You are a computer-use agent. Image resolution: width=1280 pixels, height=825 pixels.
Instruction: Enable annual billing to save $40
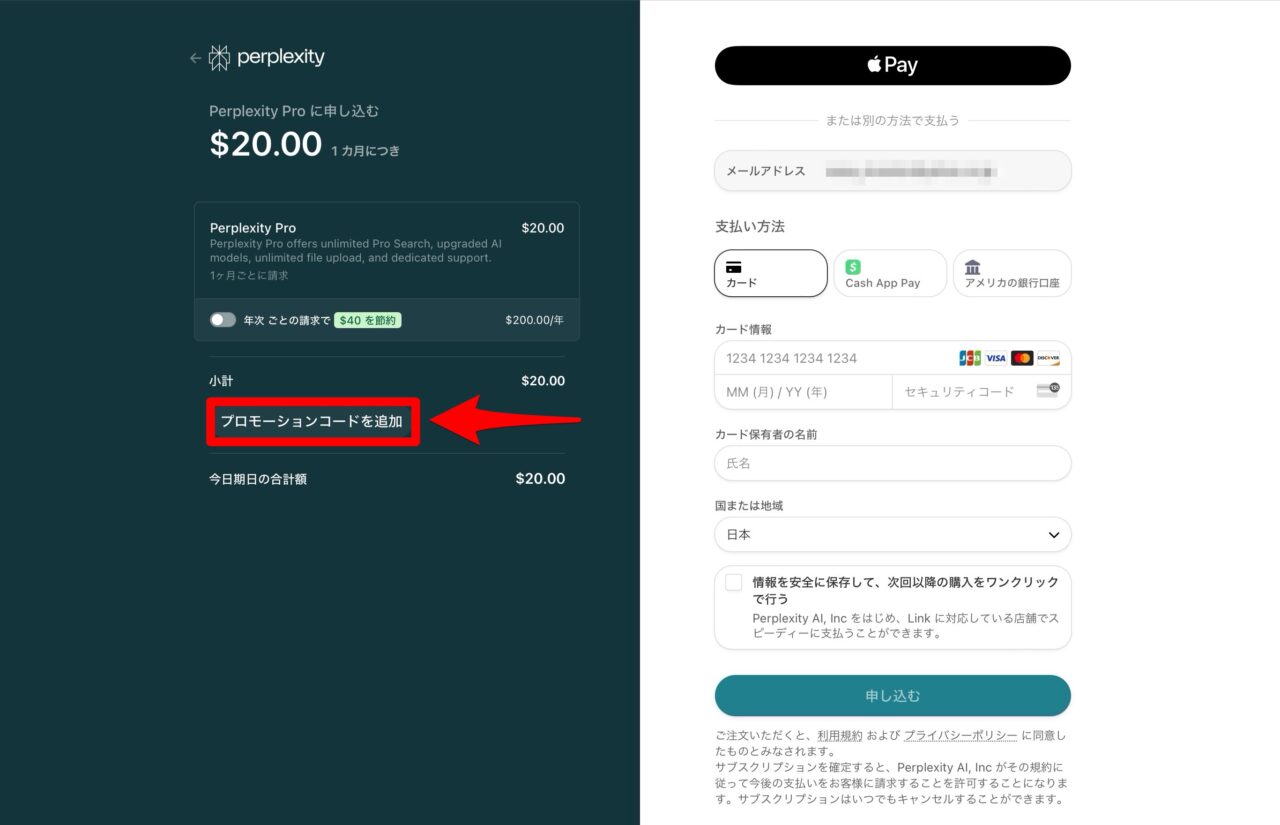(222, 320)
